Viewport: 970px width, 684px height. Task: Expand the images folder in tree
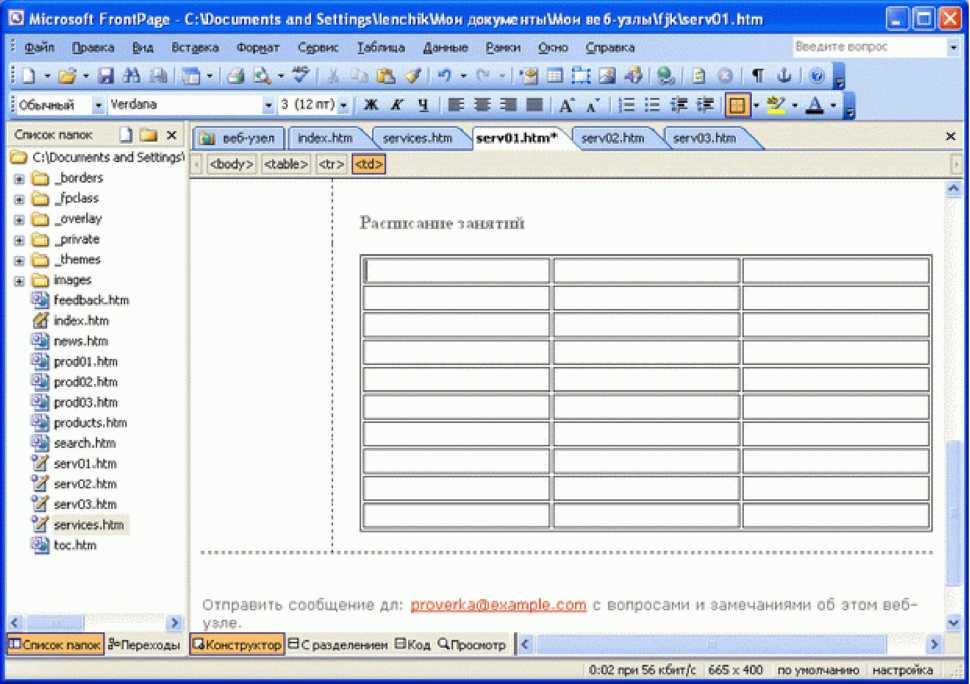coord(19,280)
